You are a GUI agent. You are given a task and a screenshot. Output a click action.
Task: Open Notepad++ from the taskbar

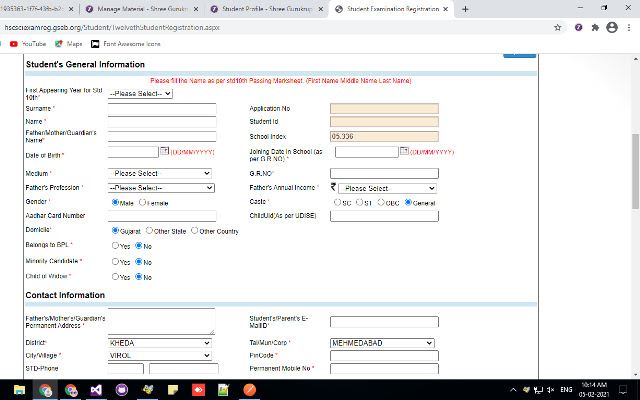point(224,390)
